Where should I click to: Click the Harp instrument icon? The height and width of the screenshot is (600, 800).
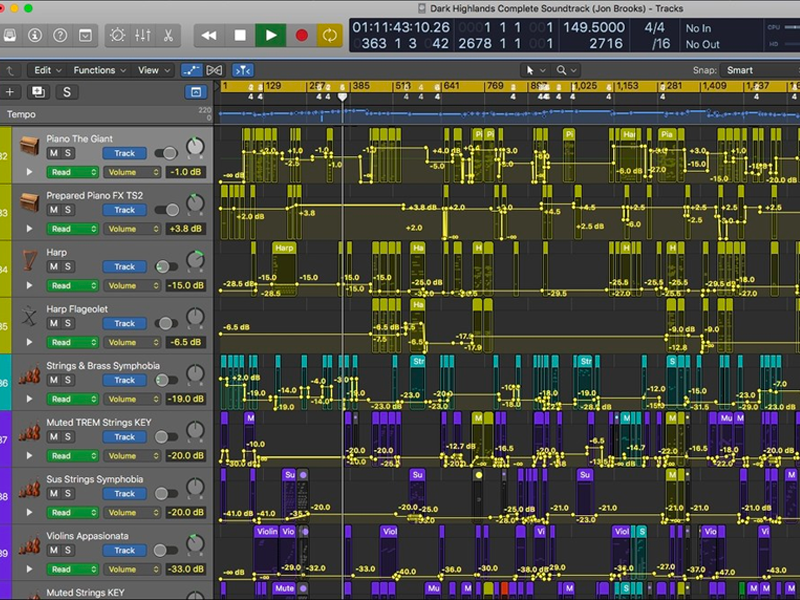click(x=28, y=259)
